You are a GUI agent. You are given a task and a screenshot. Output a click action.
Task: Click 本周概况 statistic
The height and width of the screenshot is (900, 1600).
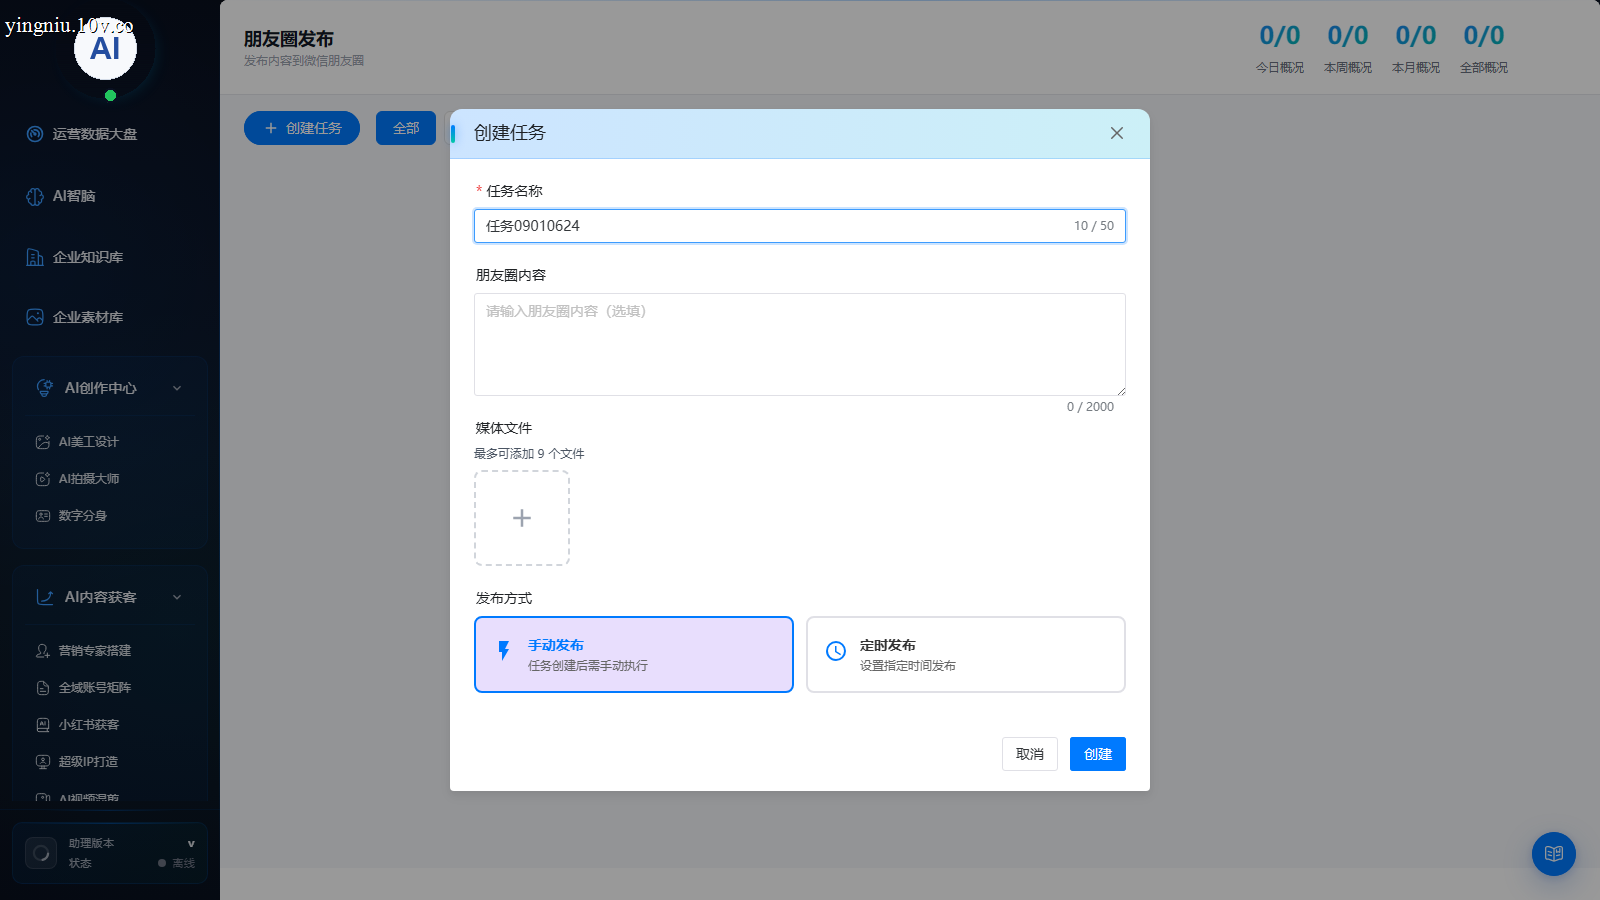tap(1348, 48)
